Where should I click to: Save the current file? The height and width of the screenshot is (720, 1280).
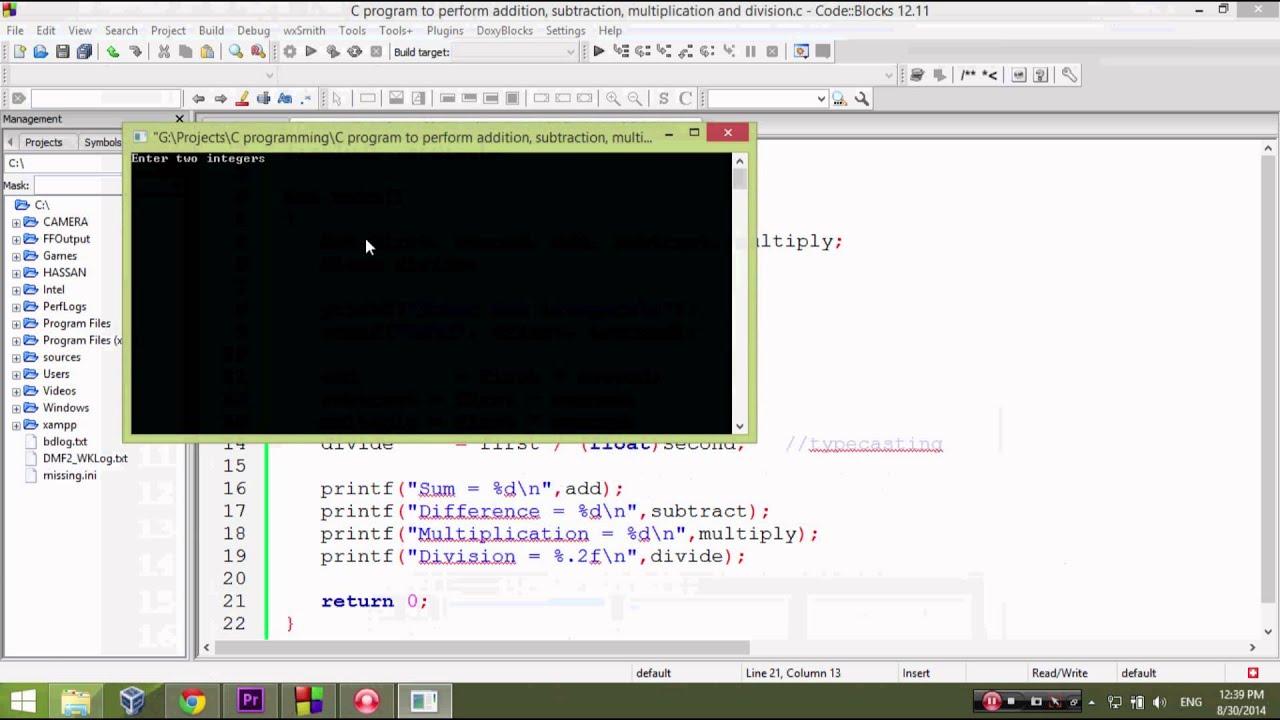[x=62, y=52]
